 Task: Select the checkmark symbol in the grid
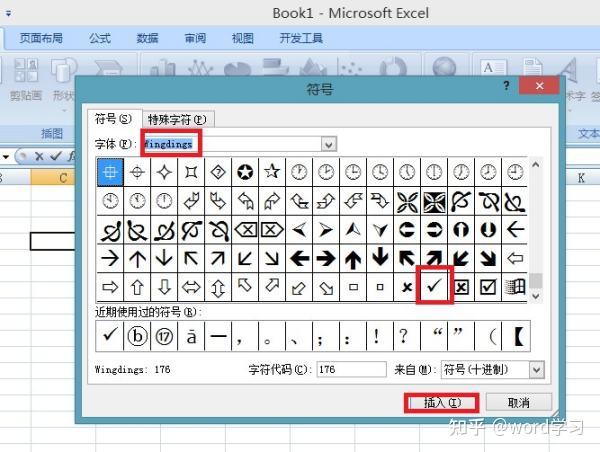pyautogui.click(x=434, y=286)
